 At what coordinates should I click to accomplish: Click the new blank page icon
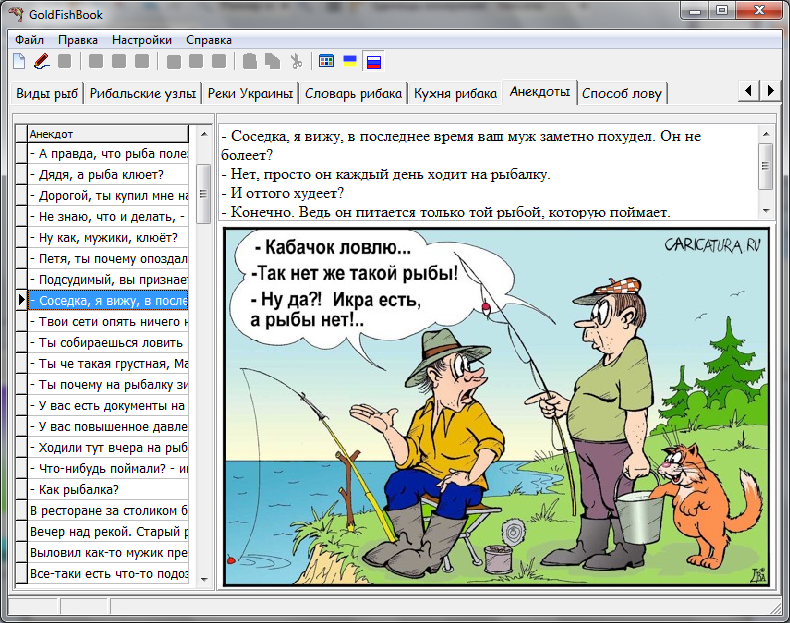coord(19,61)
